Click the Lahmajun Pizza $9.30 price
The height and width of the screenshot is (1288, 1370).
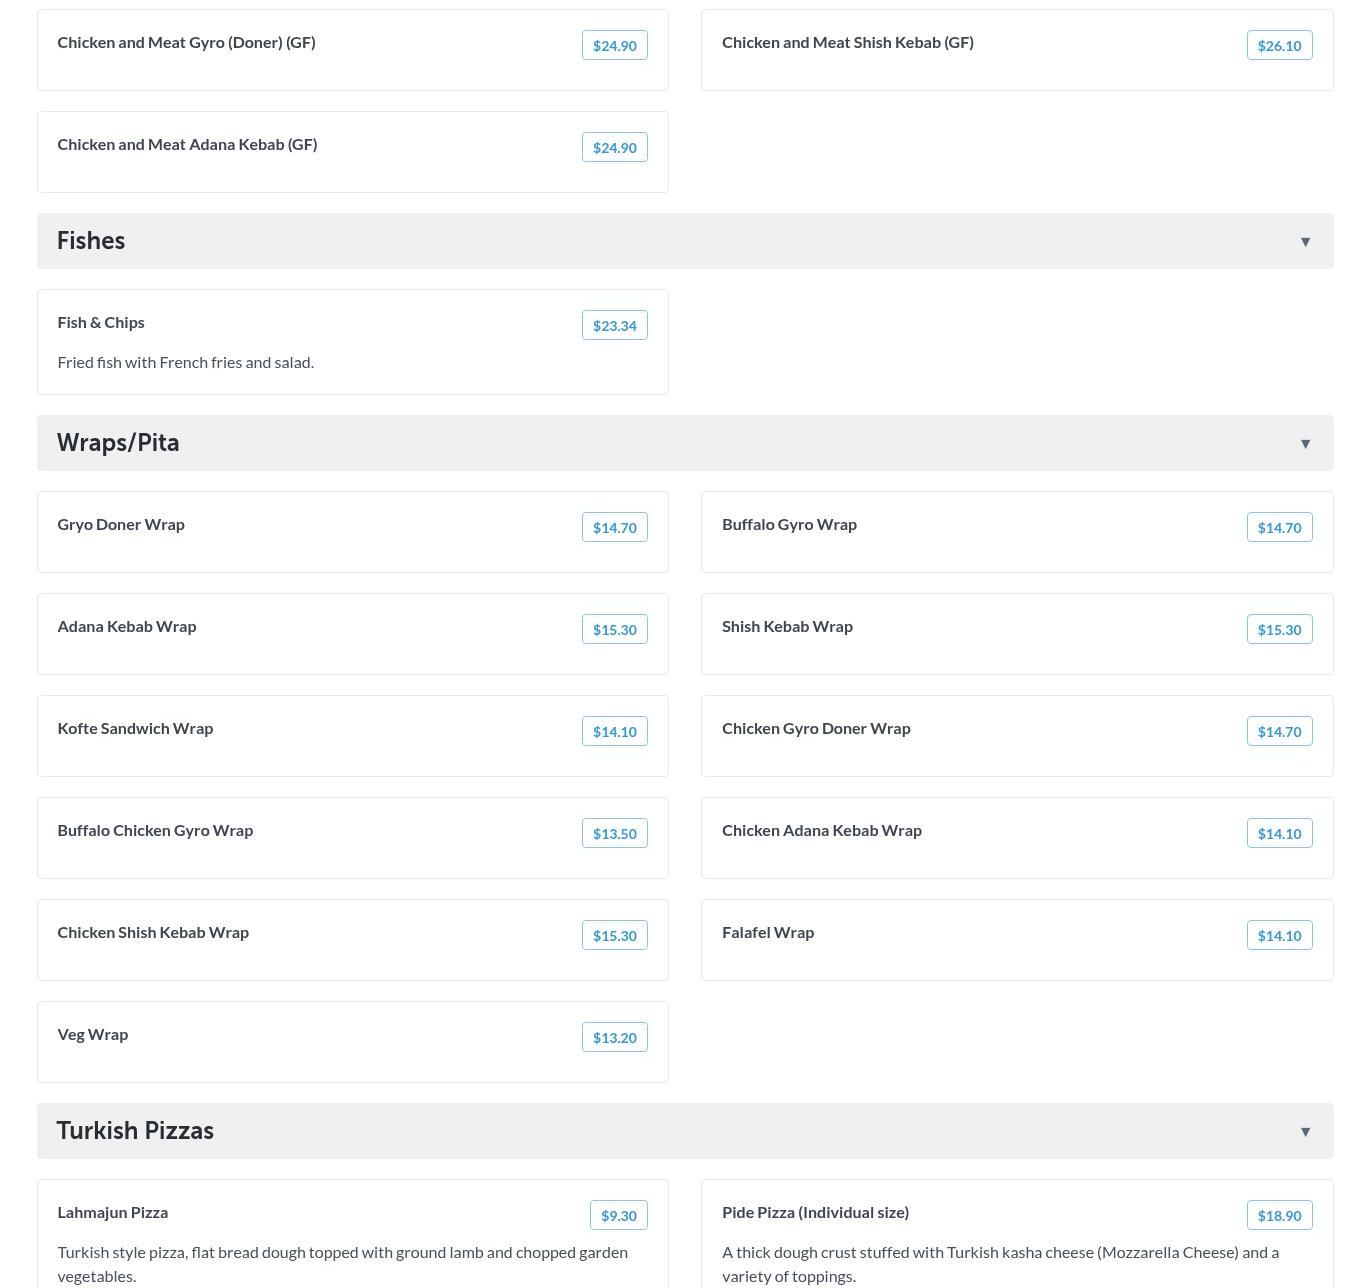(618, 1215)
